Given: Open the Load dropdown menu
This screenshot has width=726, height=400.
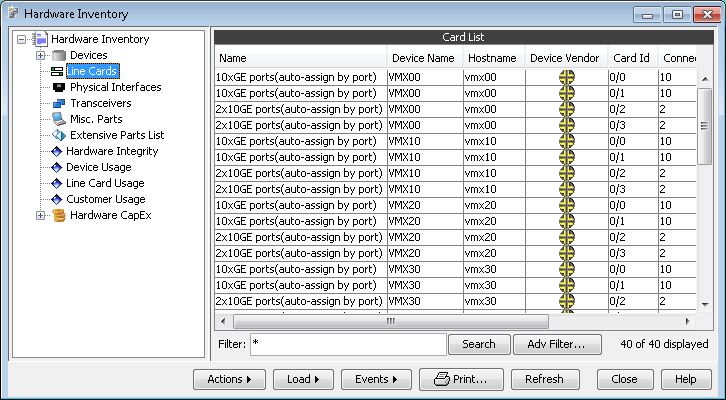Looking at the screenshot, I should tap(302, 379).
